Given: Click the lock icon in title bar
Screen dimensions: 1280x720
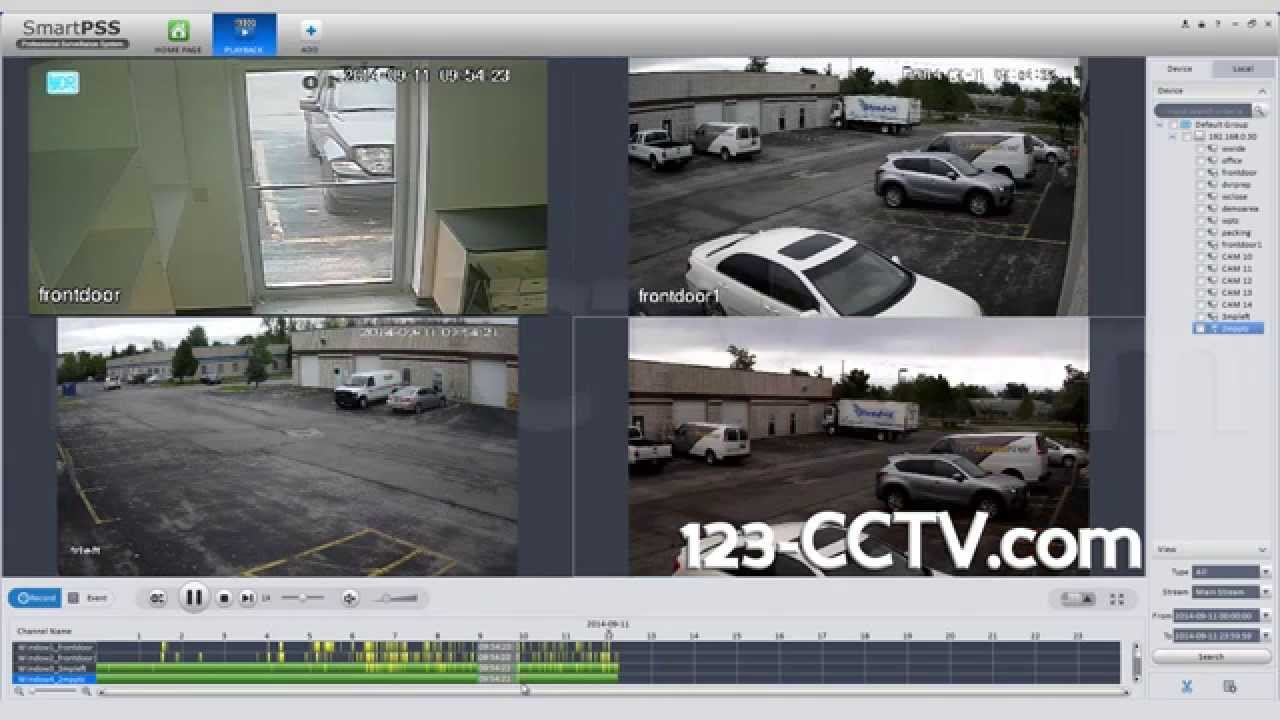Looking at the screenshot, I should point(1201,24).
